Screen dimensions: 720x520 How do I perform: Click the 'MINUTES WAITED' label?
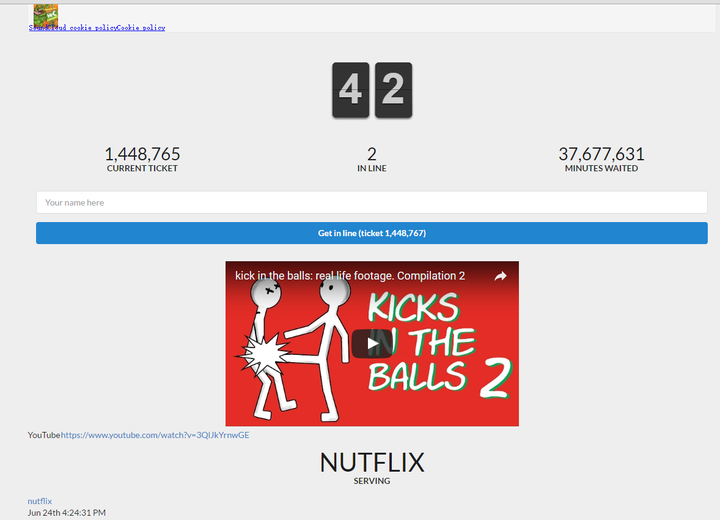point(602,169)
